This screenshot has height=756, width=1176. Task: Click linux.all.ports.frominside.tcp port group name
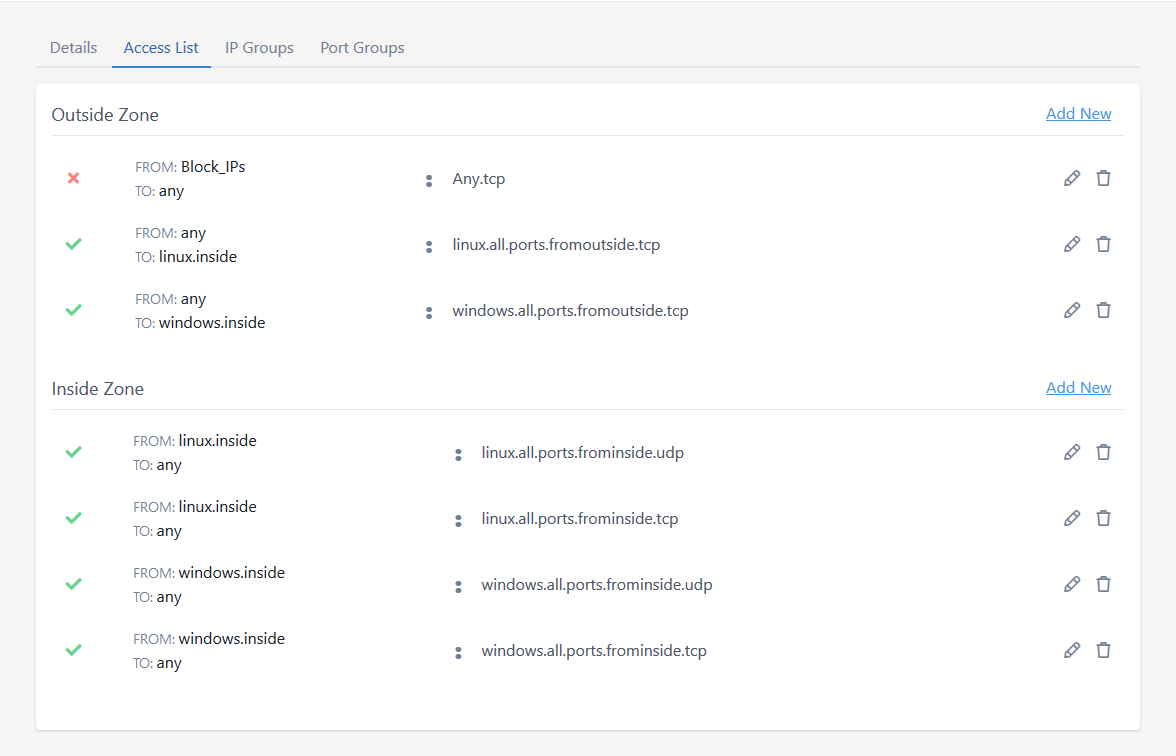[x=580, y=519]
